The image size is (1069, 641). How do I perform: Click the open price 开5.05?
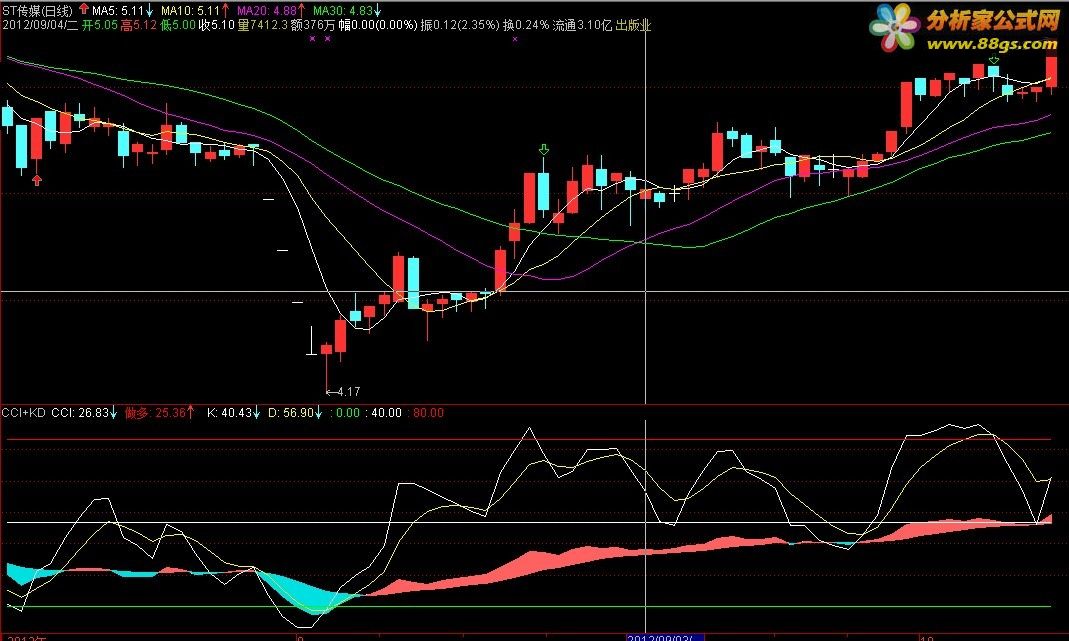tap(100, 25)
